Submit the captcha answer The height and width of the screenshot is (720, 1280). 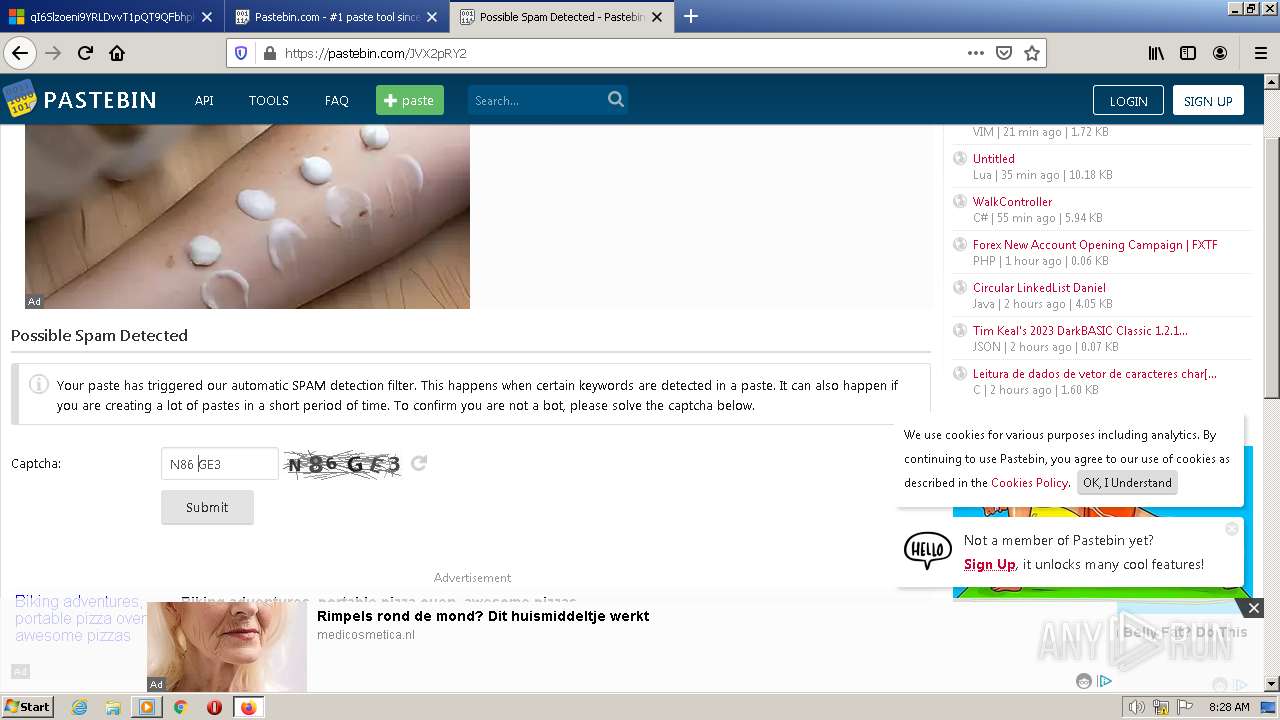pos(207,507)
